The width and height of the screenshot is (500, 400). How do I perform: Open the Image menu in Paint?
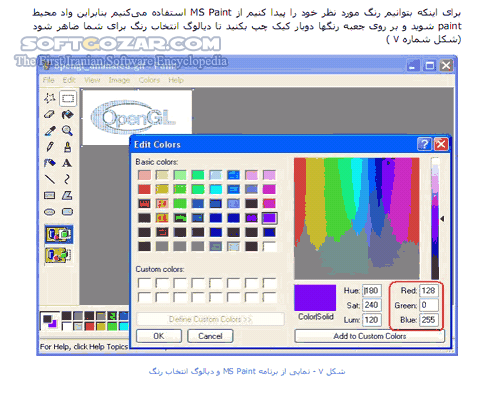[119, 80]
